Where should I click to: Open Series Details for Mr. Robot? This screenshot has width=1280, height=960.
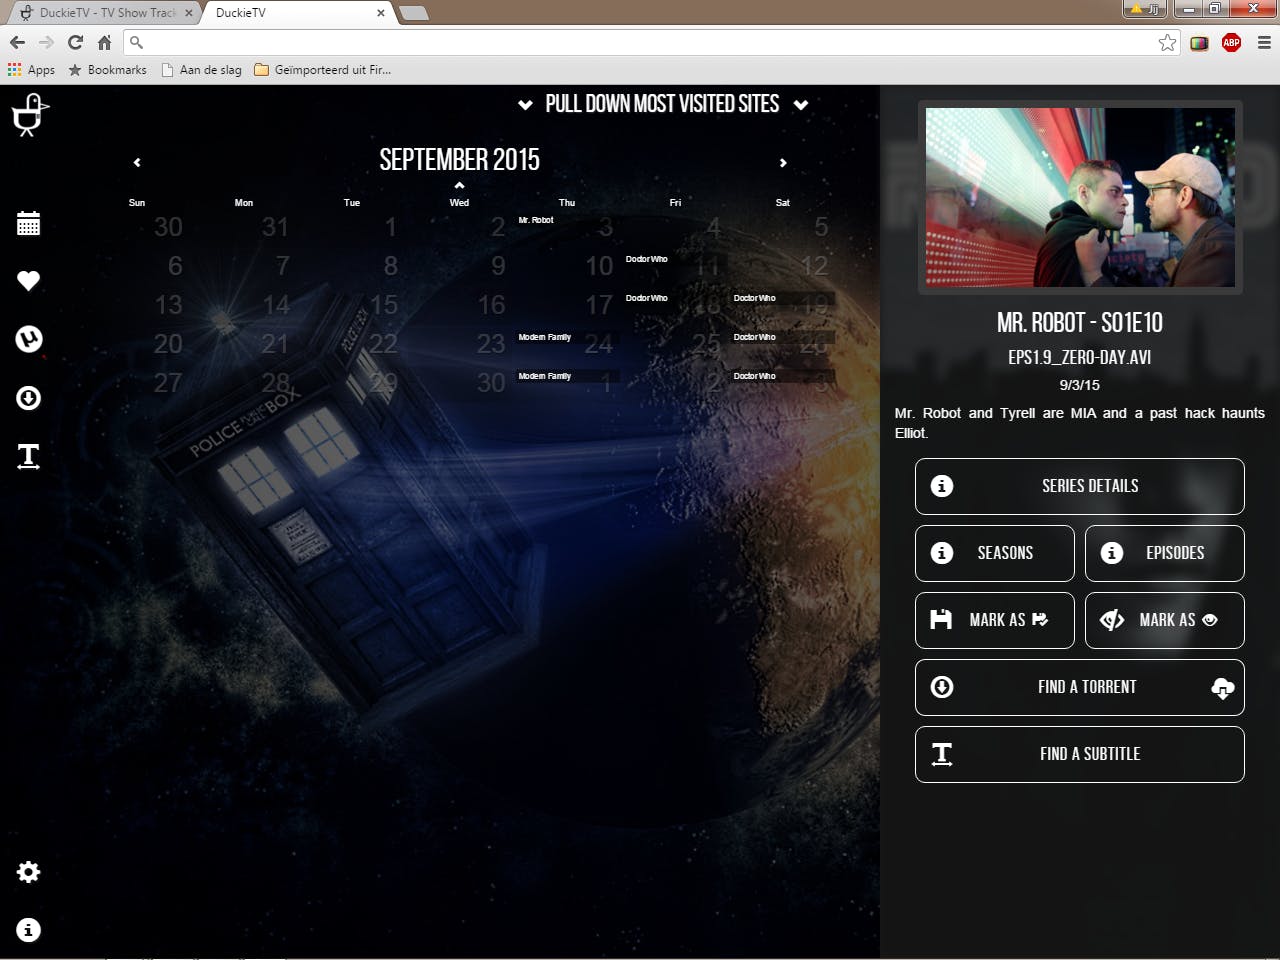[x=1080, y=486]
